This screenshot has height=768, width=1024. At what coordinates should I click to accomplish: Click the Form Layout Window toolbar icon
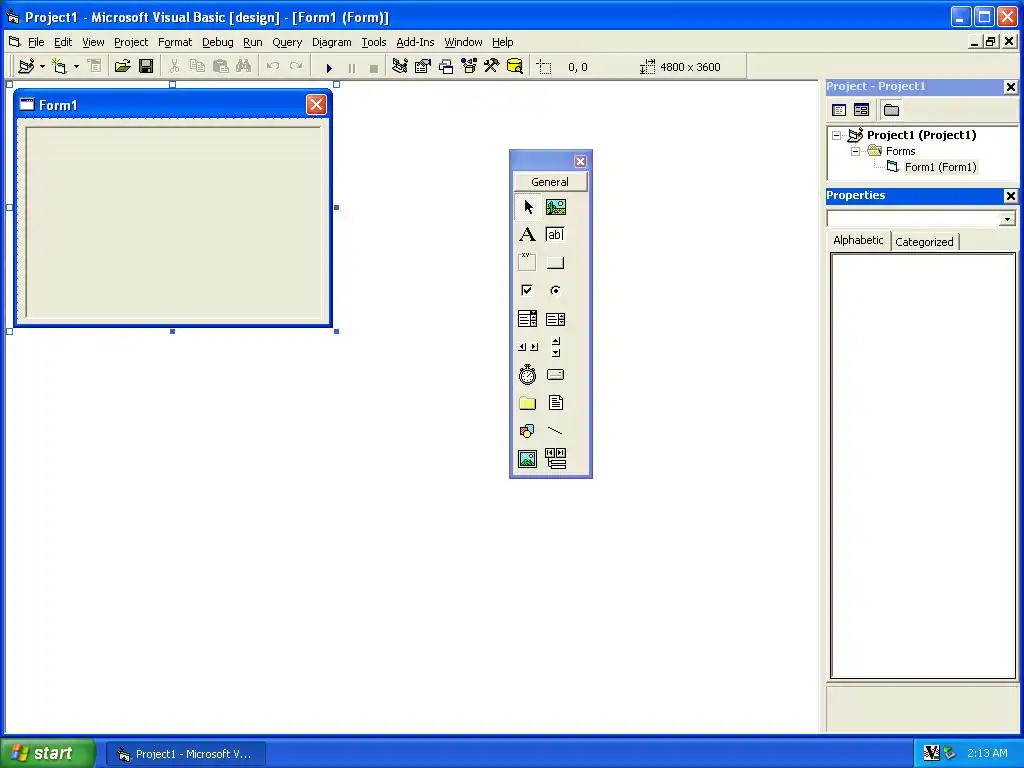pyautogui.click(x=446, y=66)
